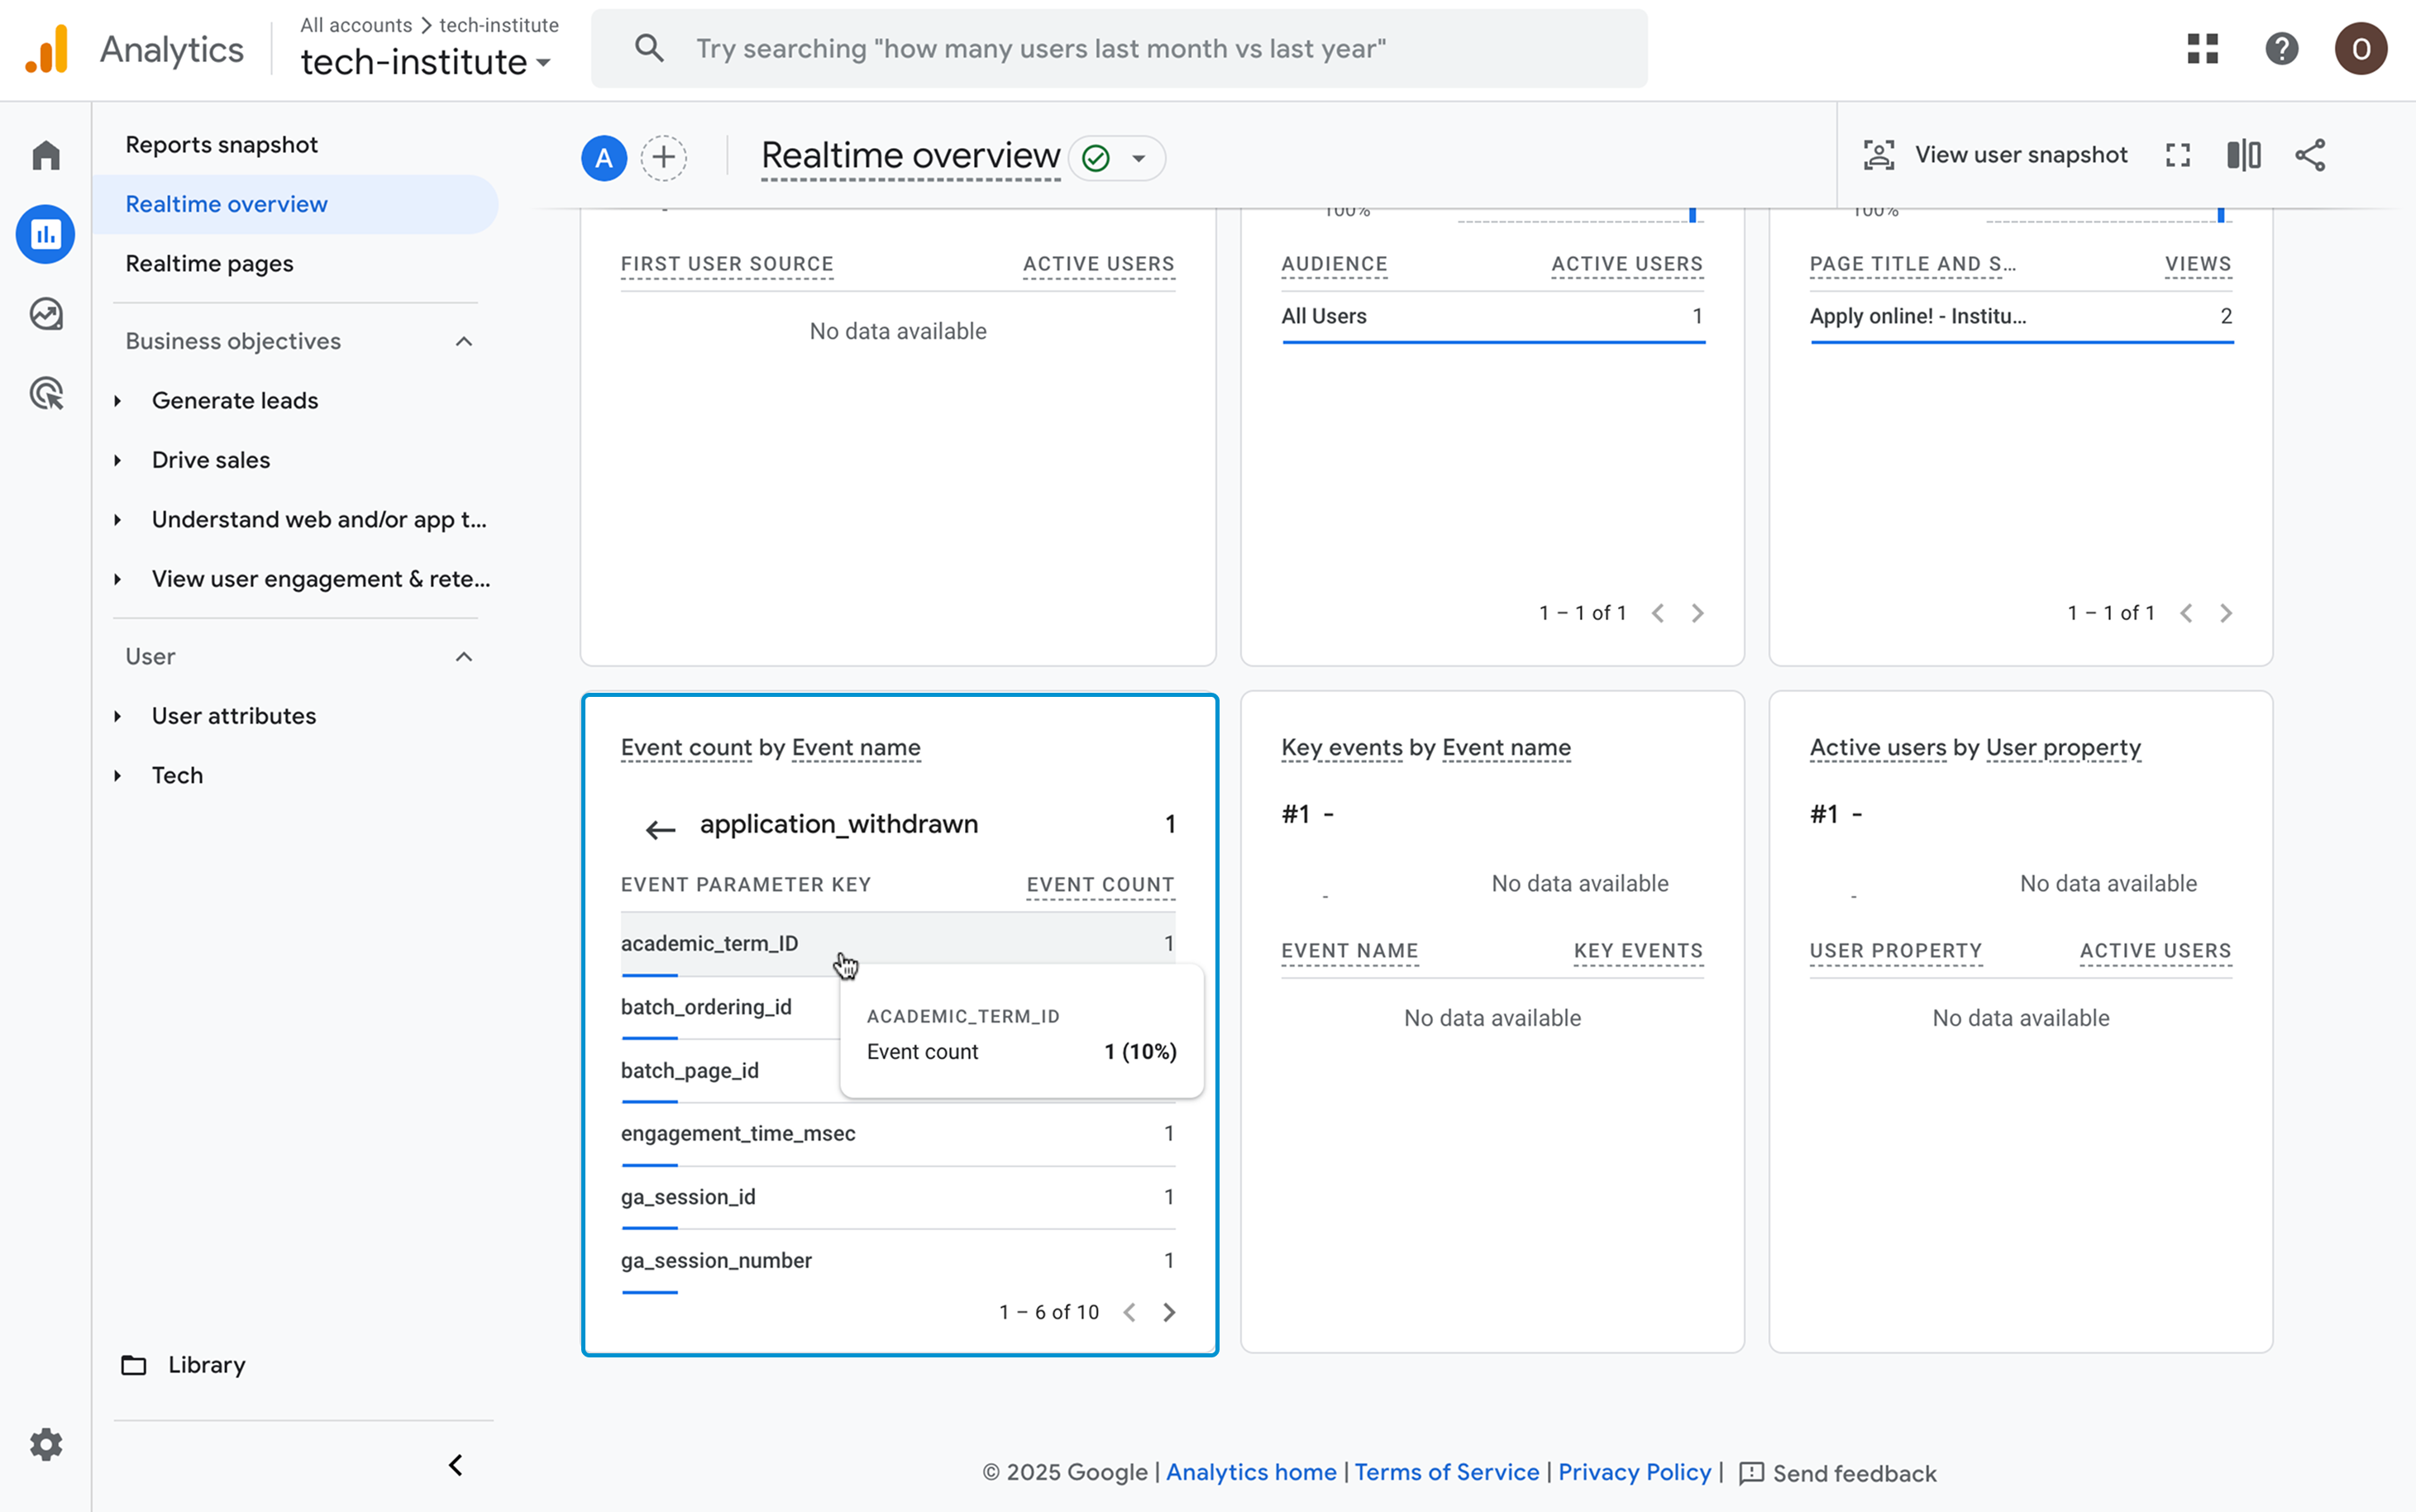This screenshot has width=2416, height=1512.
Task: Click the Realtime overview report title
Action: pyautogui.click(x=910, y=156)
